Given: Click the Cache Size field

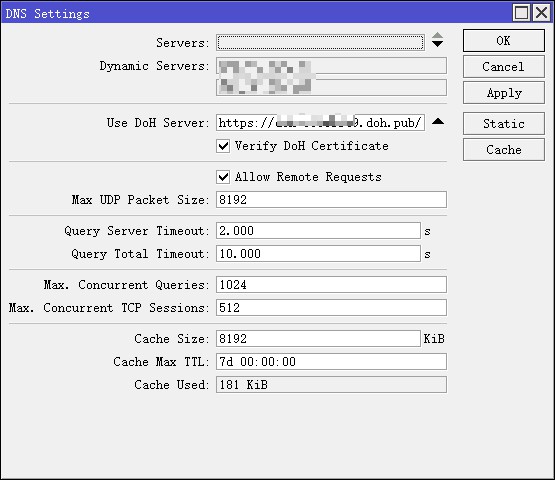Looking at the screenshot, I should tap(318, 339).
